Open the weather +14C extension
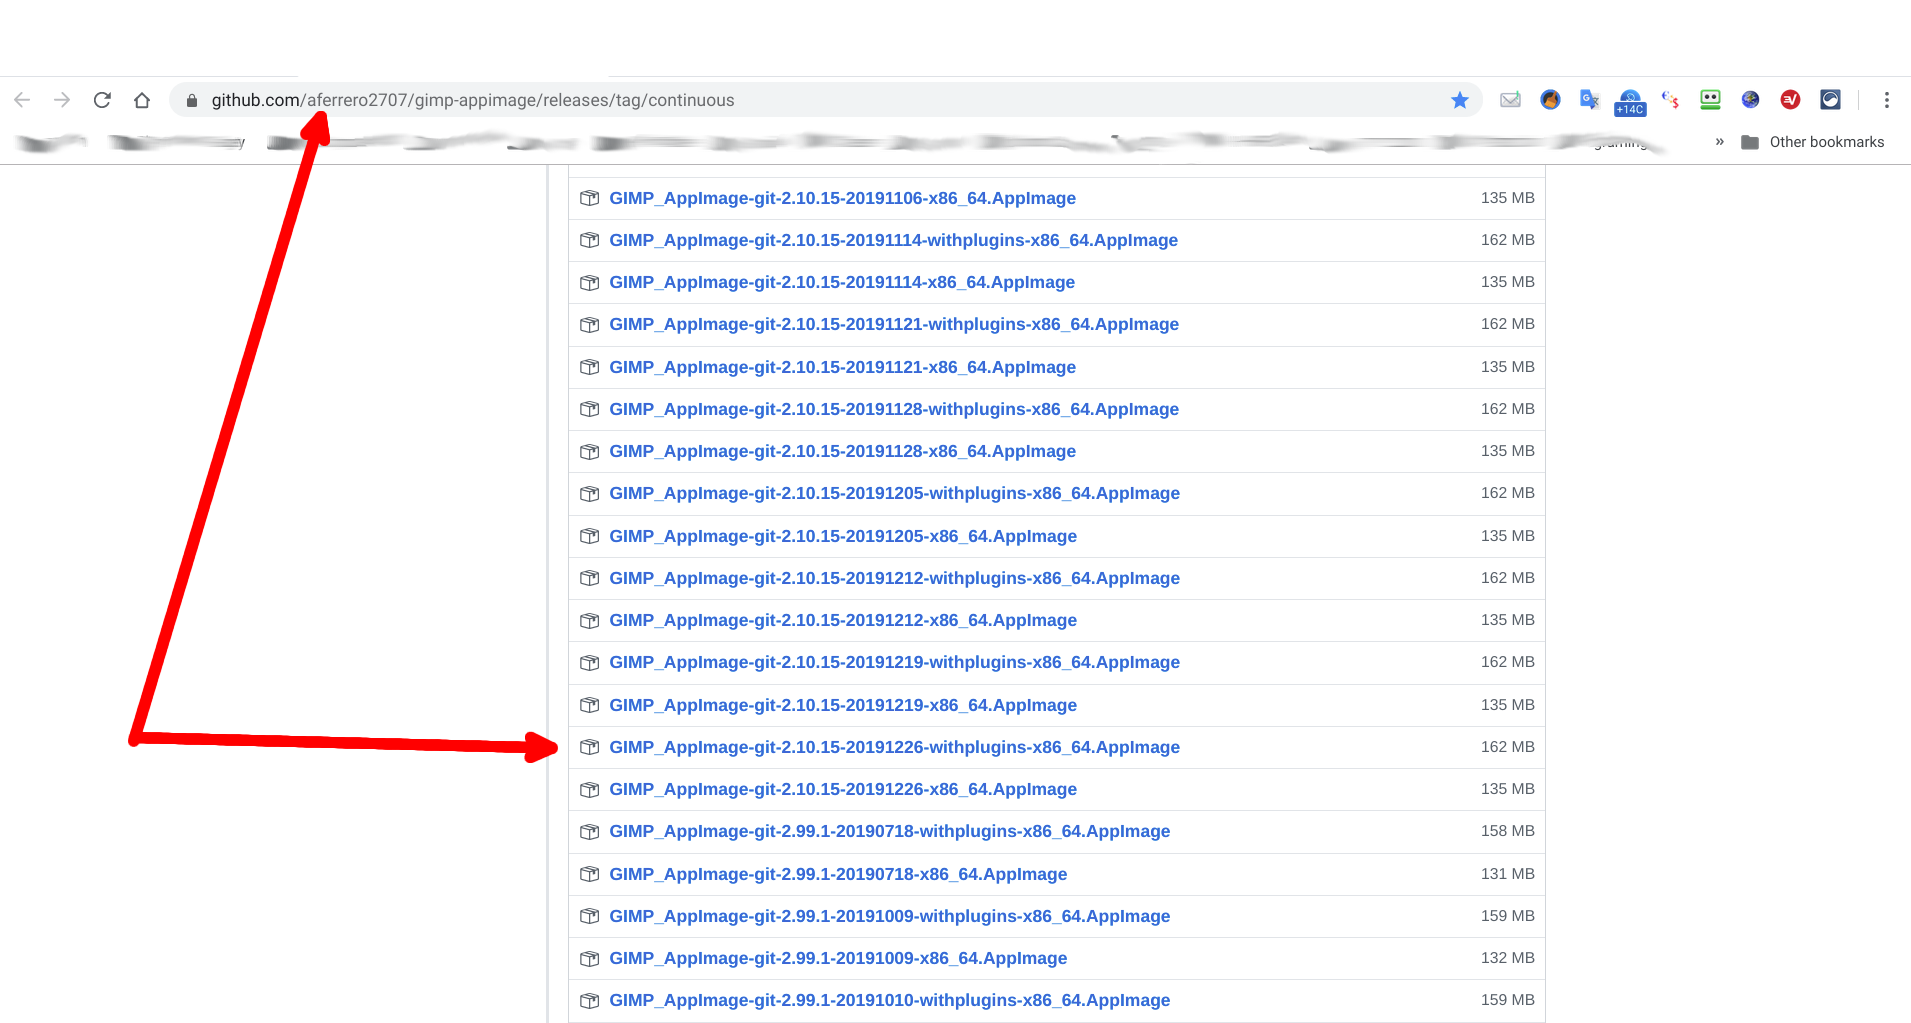The width and height of the screenshot is (1911, 1023). tap(1630, 102)
